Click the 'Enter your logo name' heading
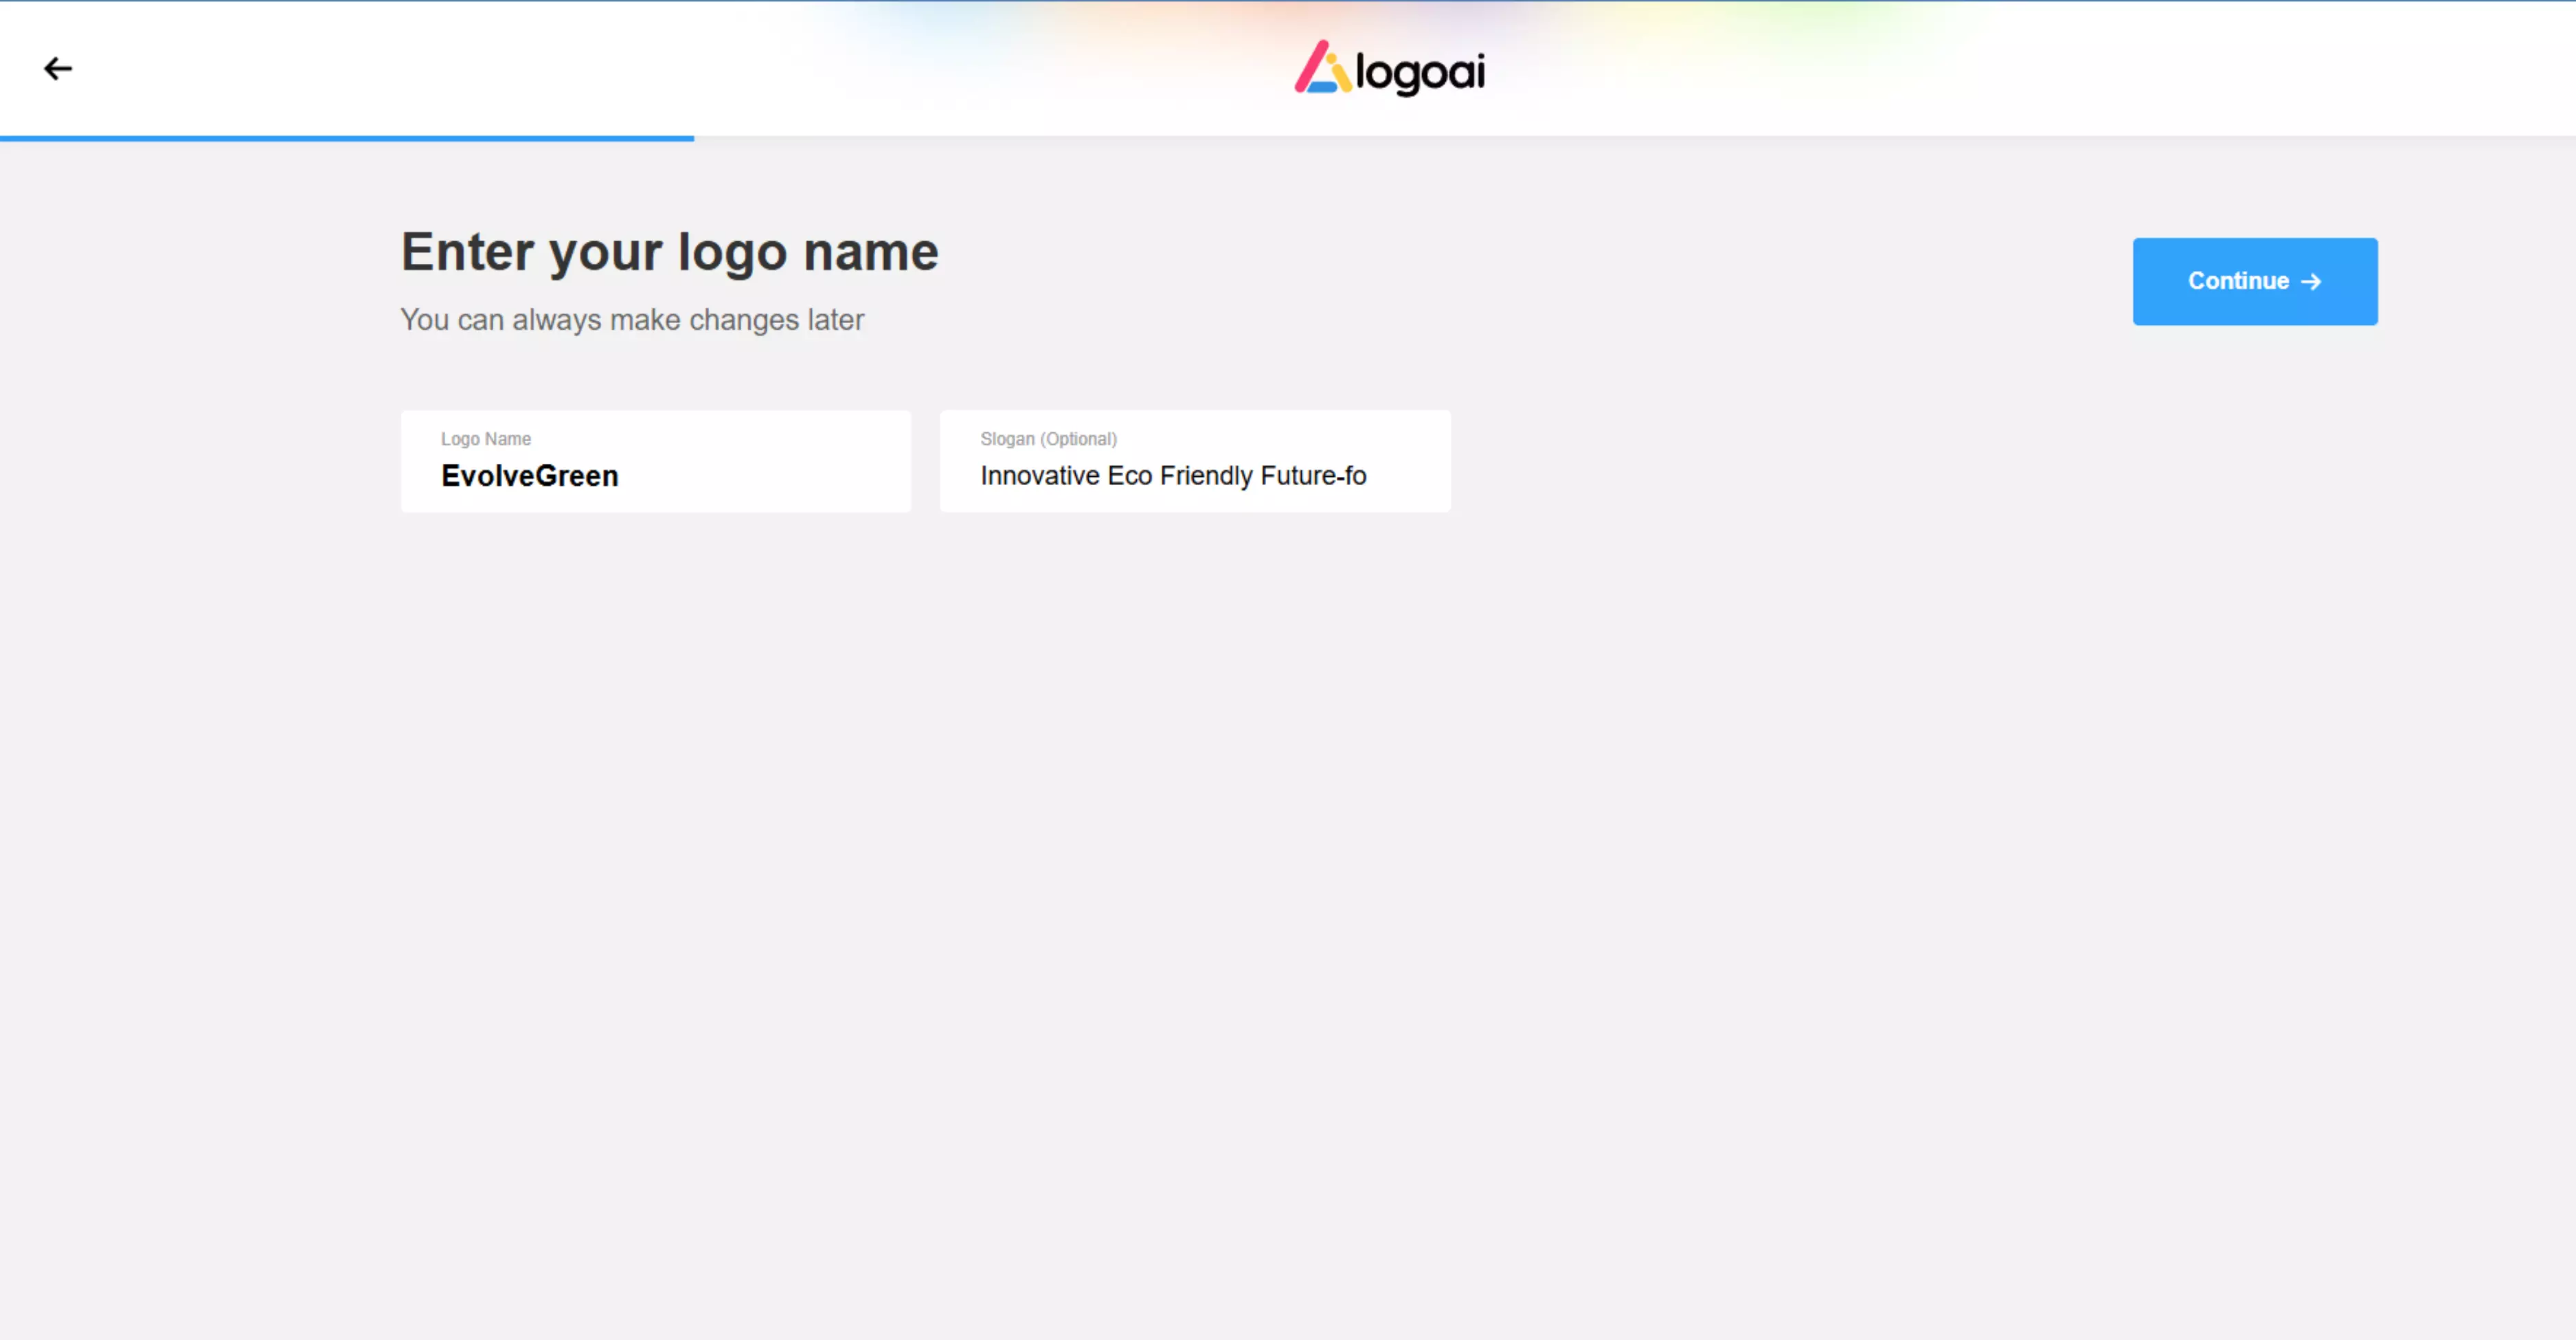 coord(669,251)
